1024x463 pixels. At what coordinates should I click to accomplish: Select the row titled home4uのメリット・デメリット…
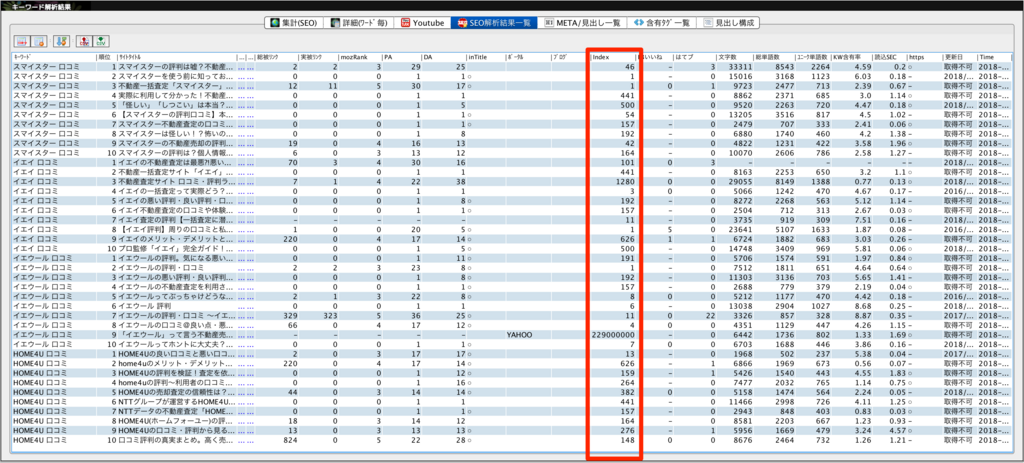click(511, 363)
